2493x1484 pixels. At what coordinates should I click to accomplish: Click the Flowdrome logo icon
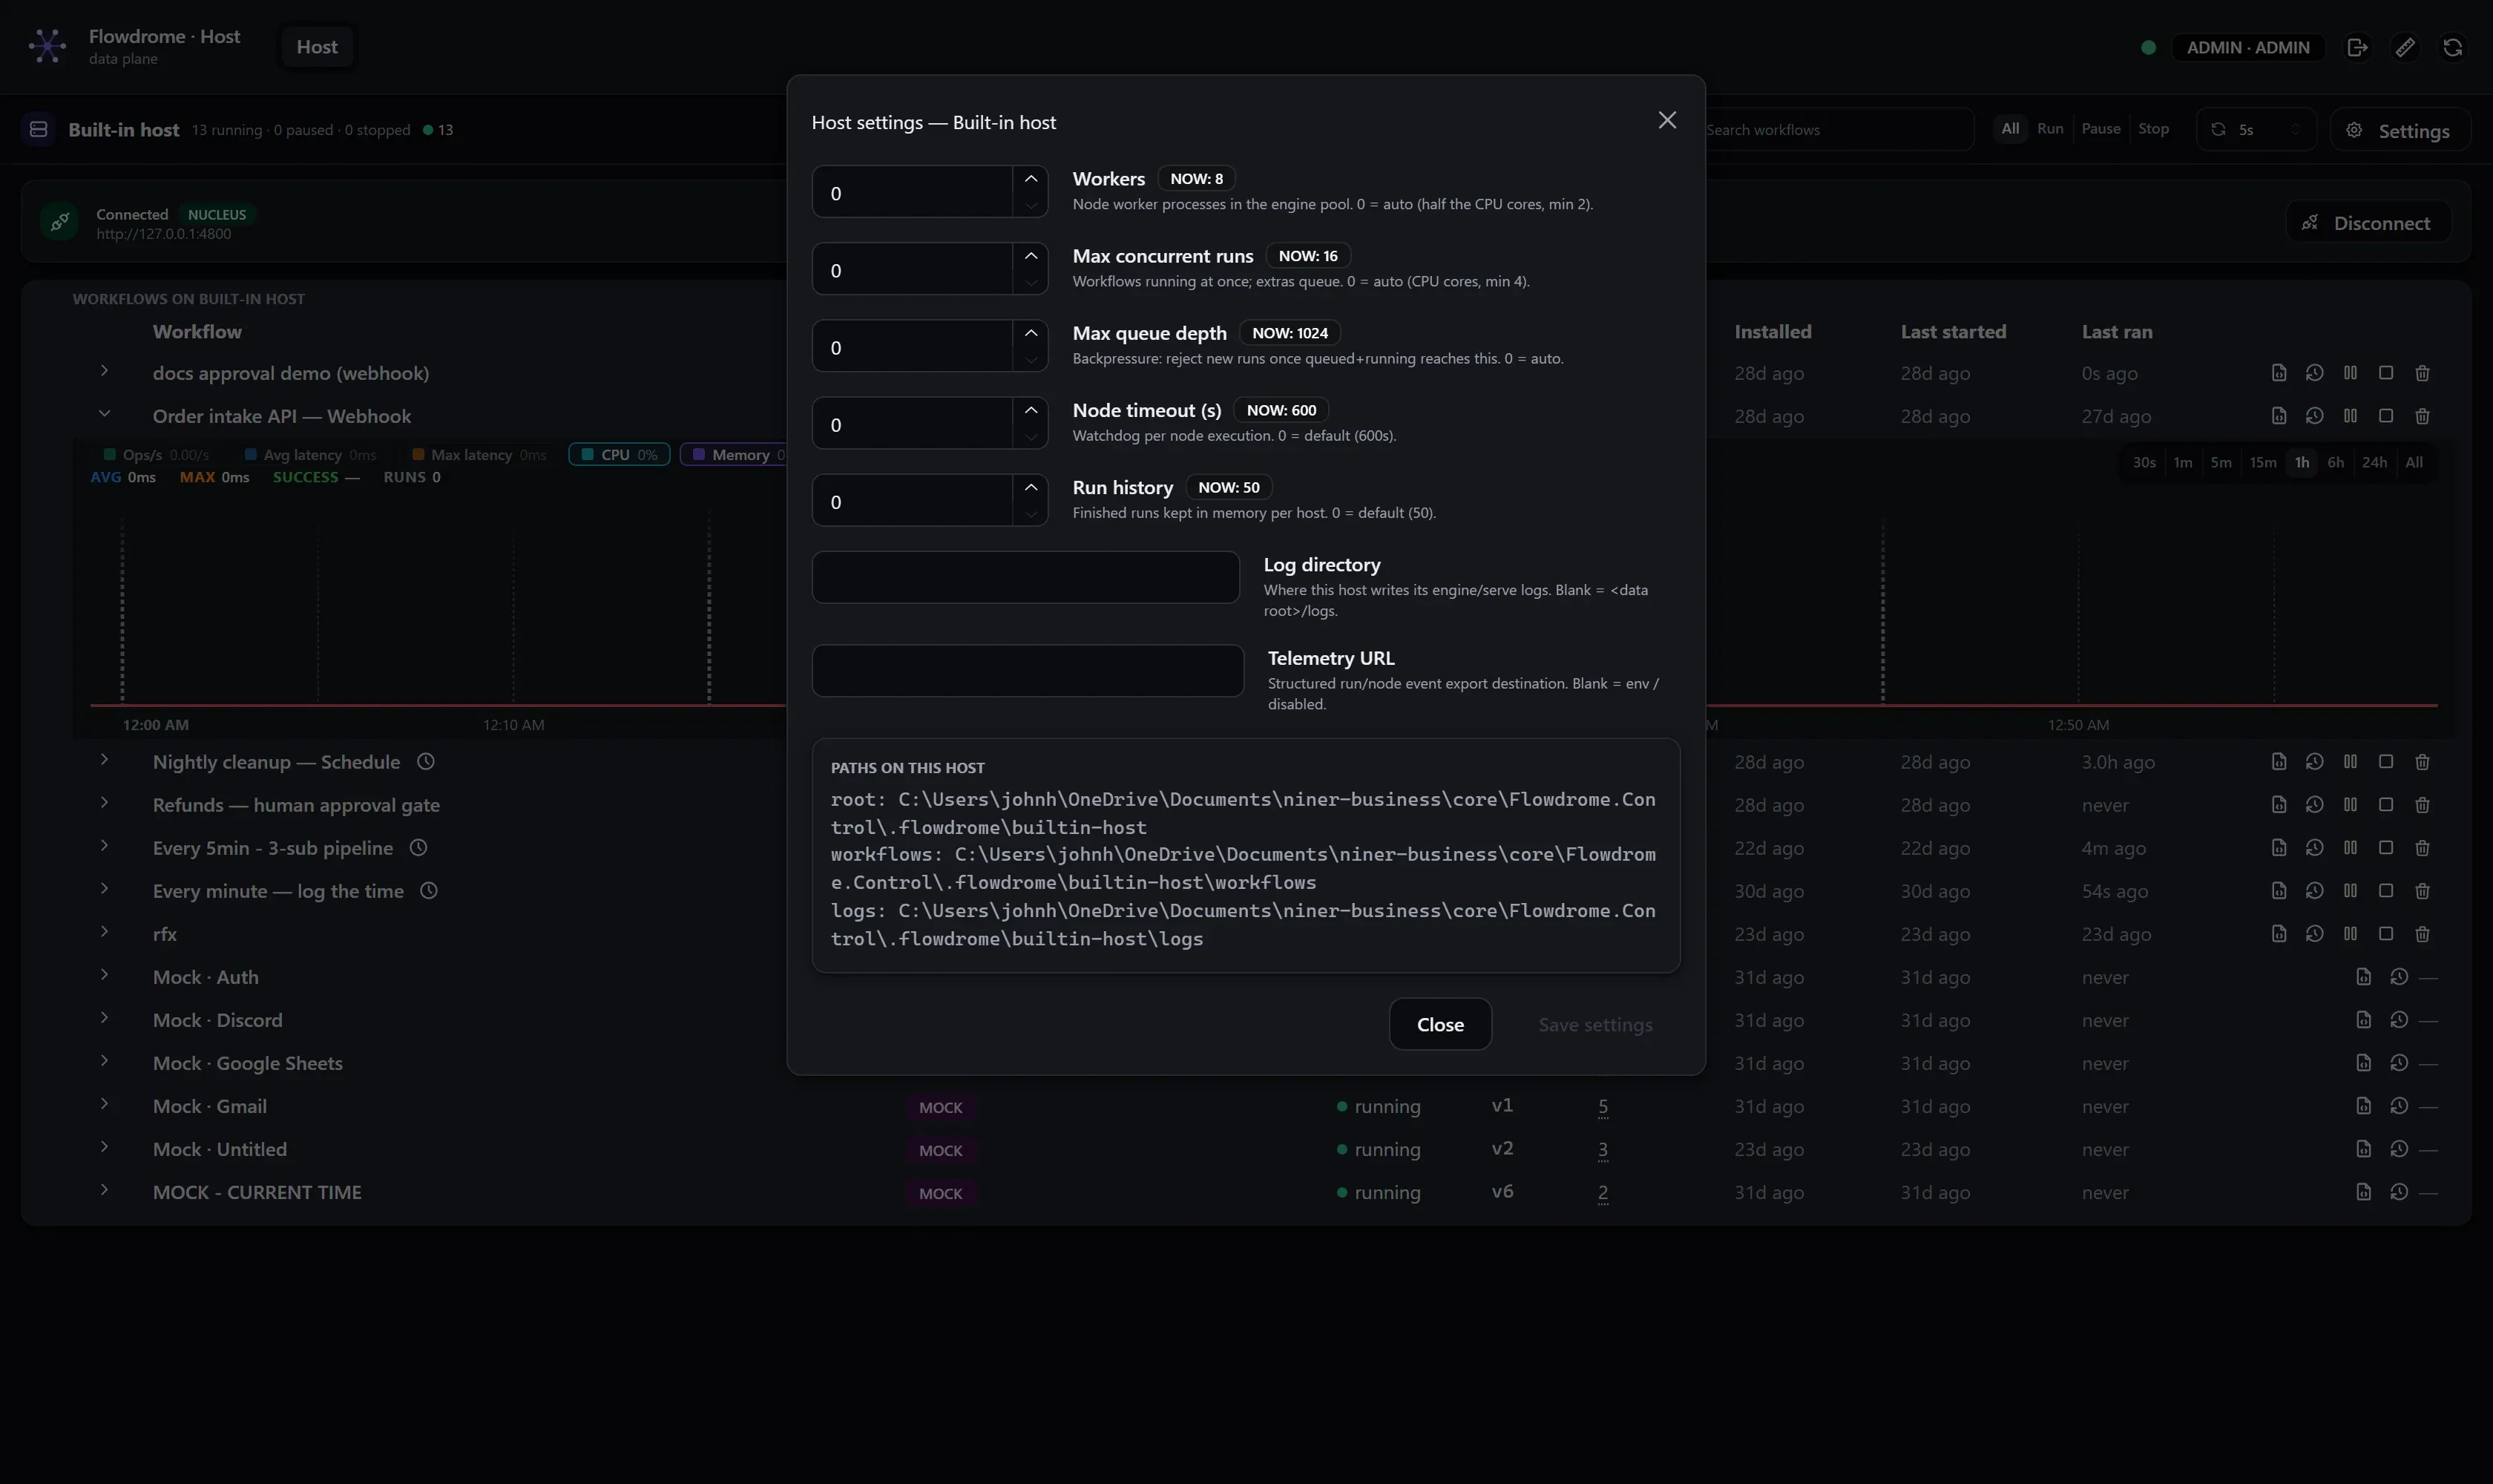pyautogui.click(x=47, y=46)
